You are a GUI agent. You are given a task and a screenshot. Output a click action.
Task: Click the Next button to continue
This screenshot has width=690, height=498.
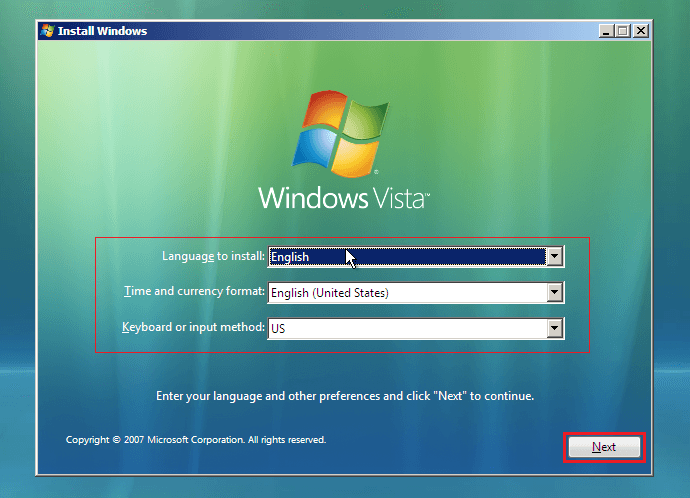click(x=604, y=447)
